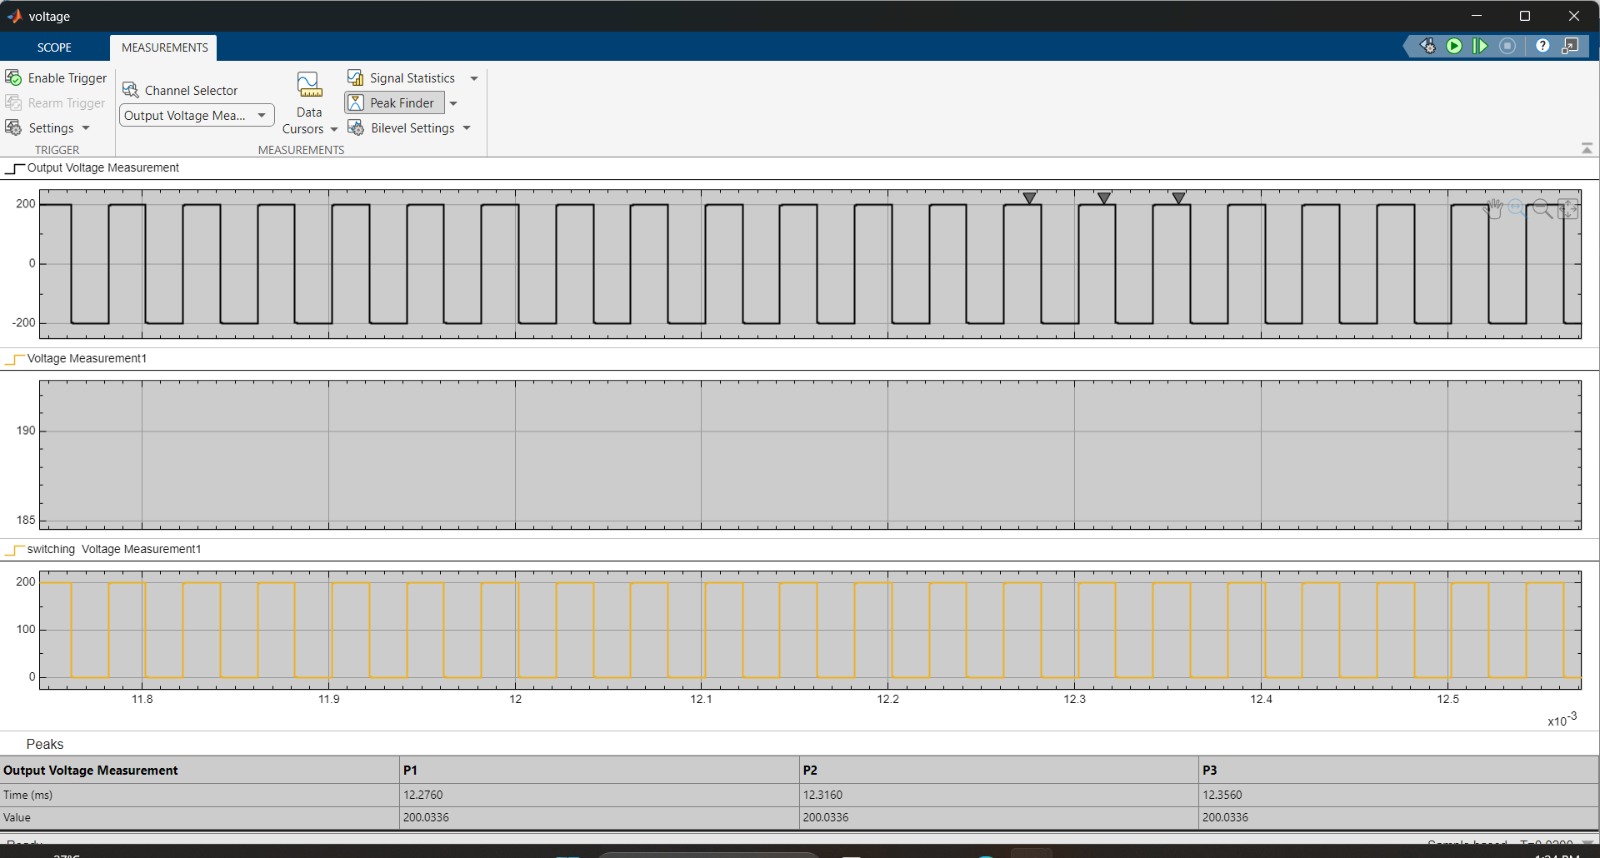
Task: Click the Value 200.0336 under P3
Action: [x=1225, y=817]
